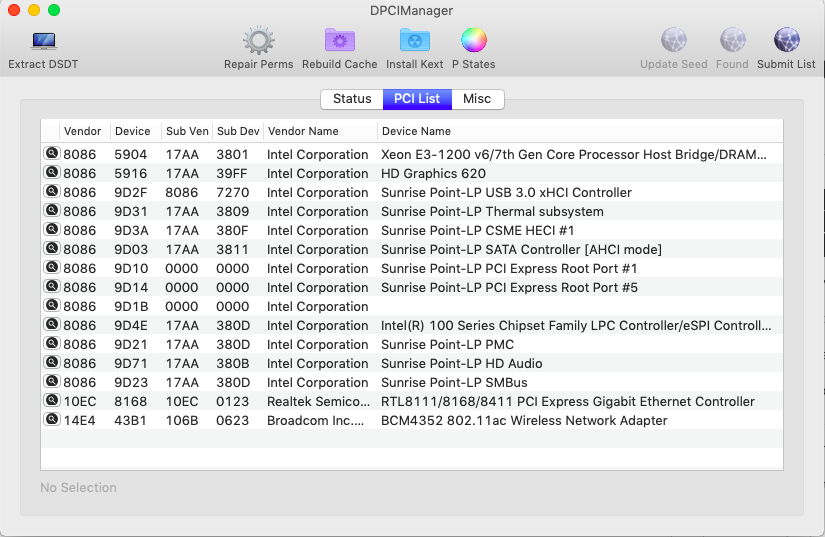This screenshot has height=537, width=825.
Task: Click magnifier icon beside HD Graphics 620
Action: point(51,173)
